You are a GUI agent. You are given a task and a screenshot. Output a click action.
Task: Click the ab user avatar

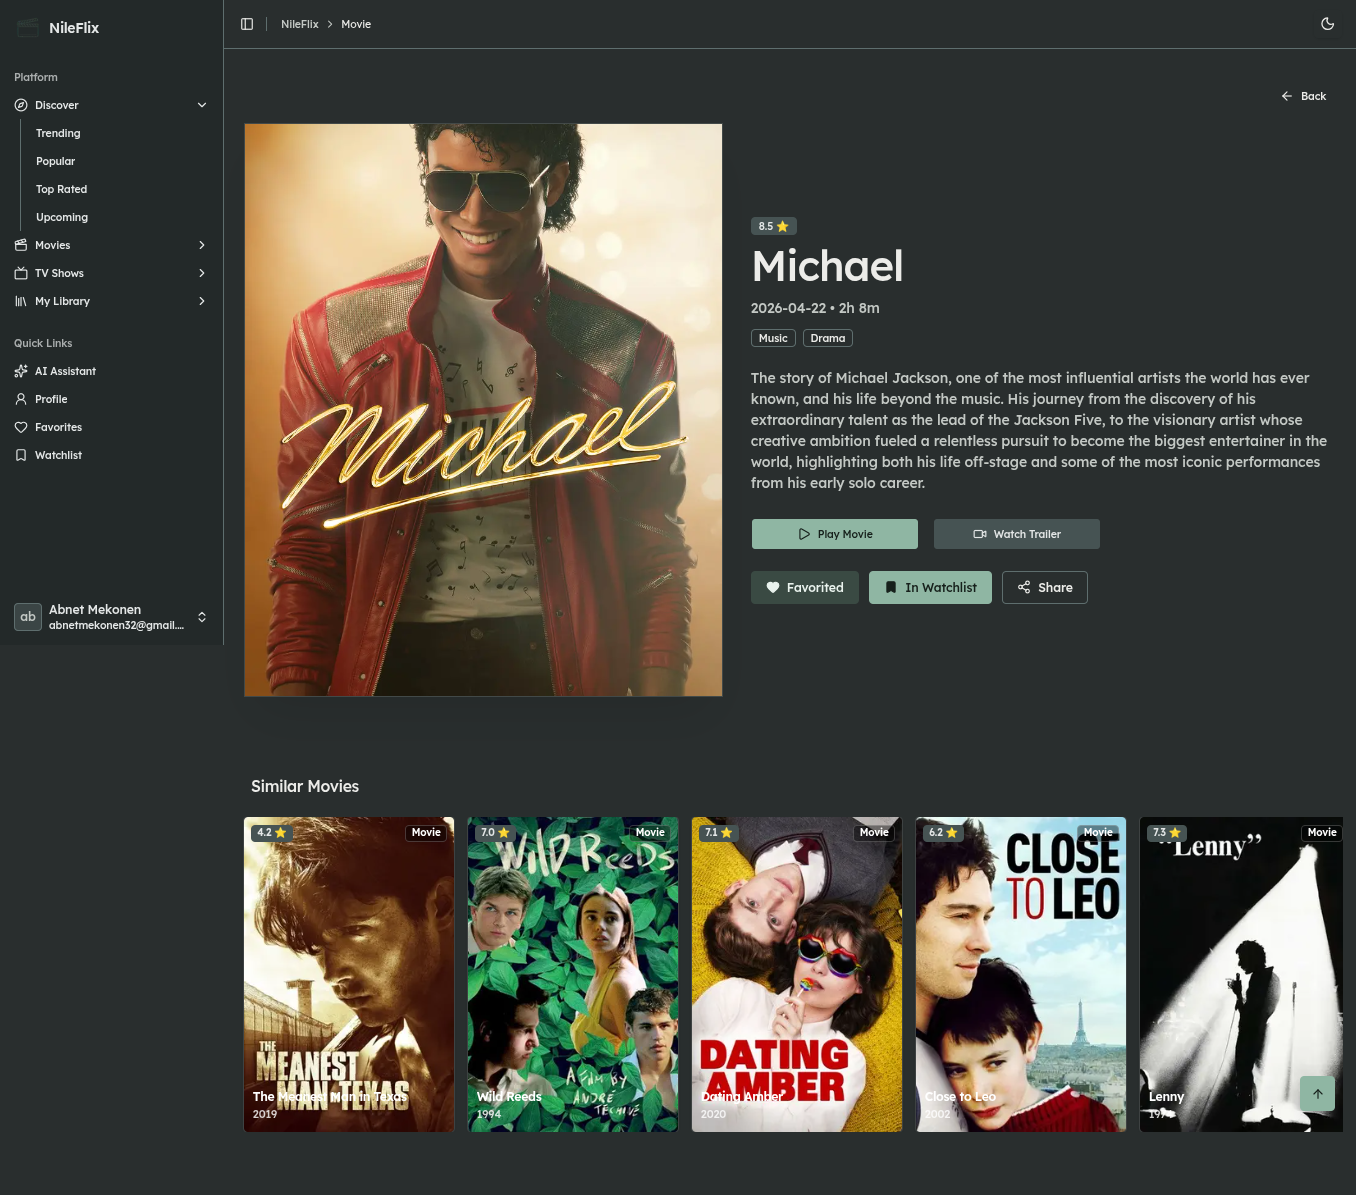click(28, 617)
